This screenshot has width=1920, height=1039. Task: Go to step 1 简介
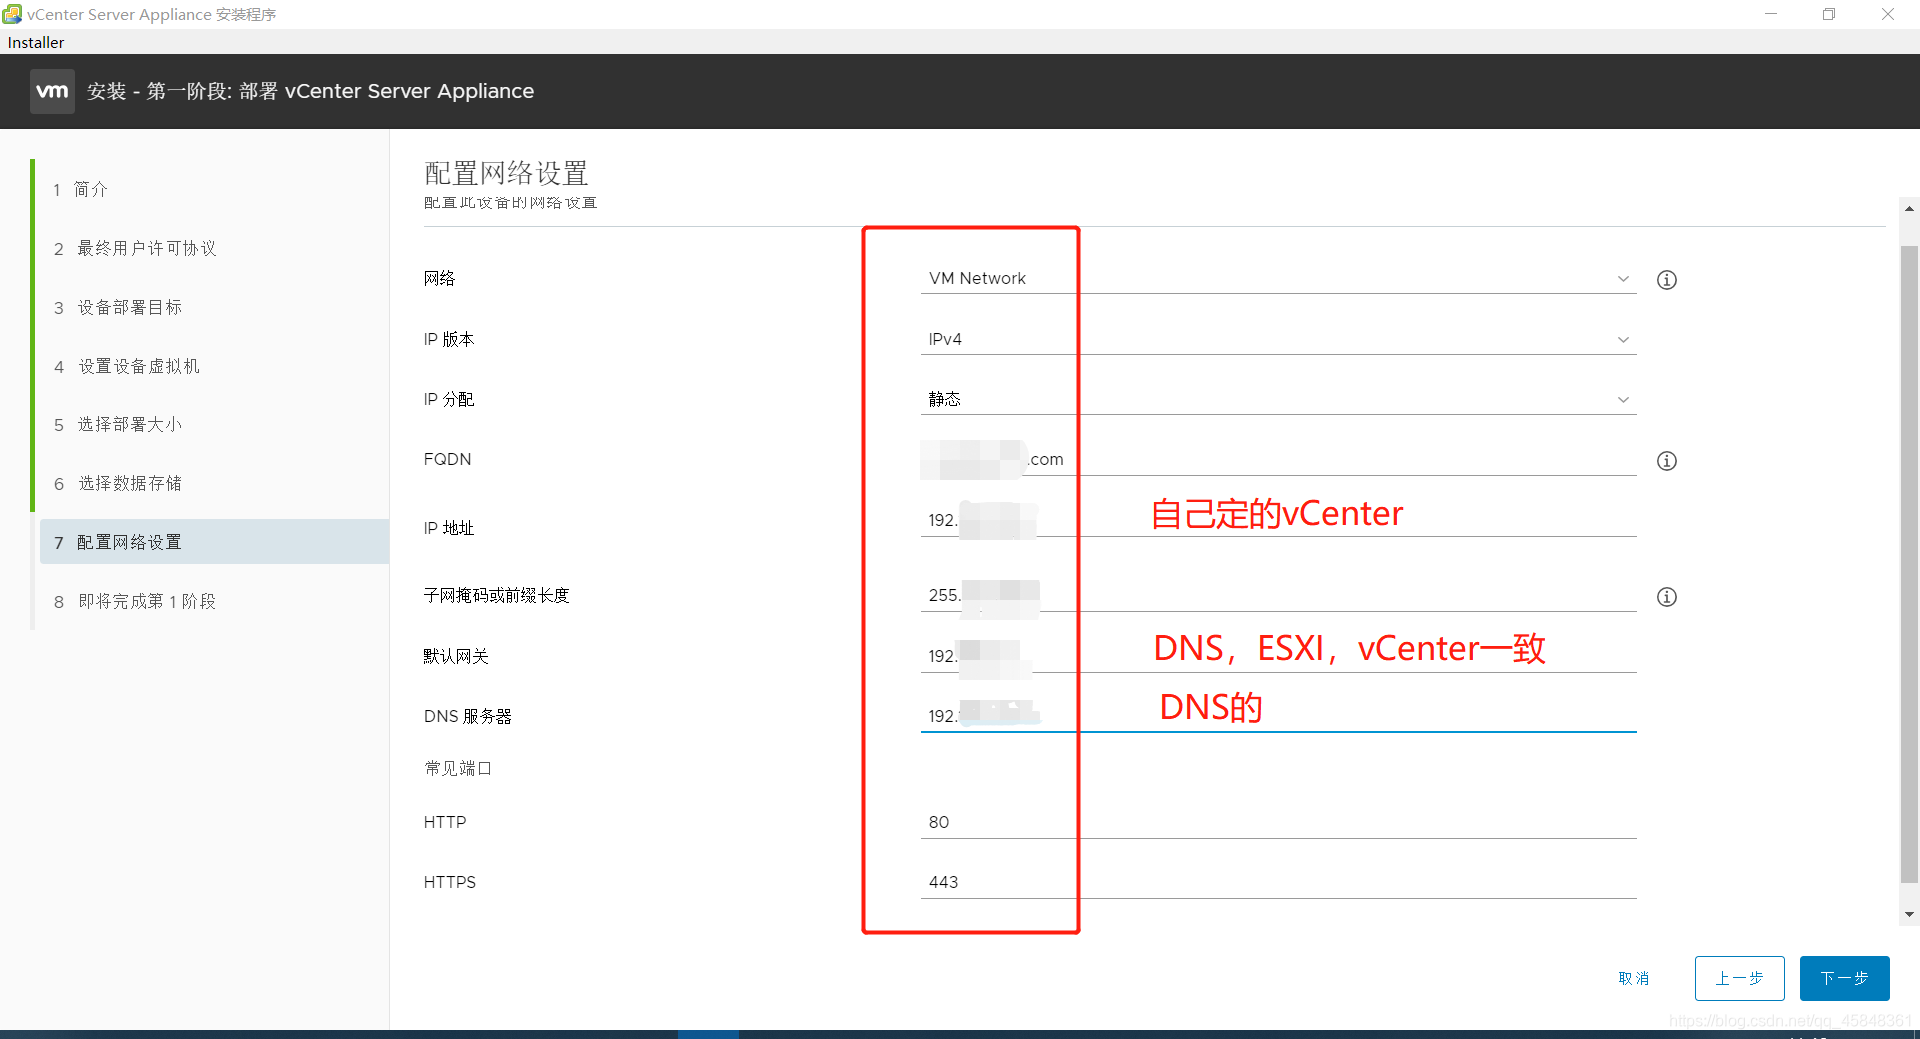[212, 189]
